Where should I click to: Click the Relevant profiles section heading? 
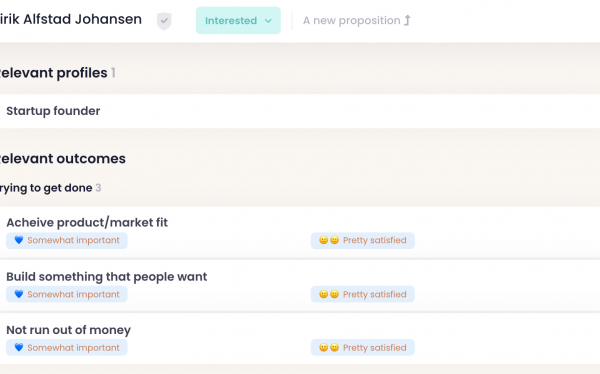(x=54, y=73)
